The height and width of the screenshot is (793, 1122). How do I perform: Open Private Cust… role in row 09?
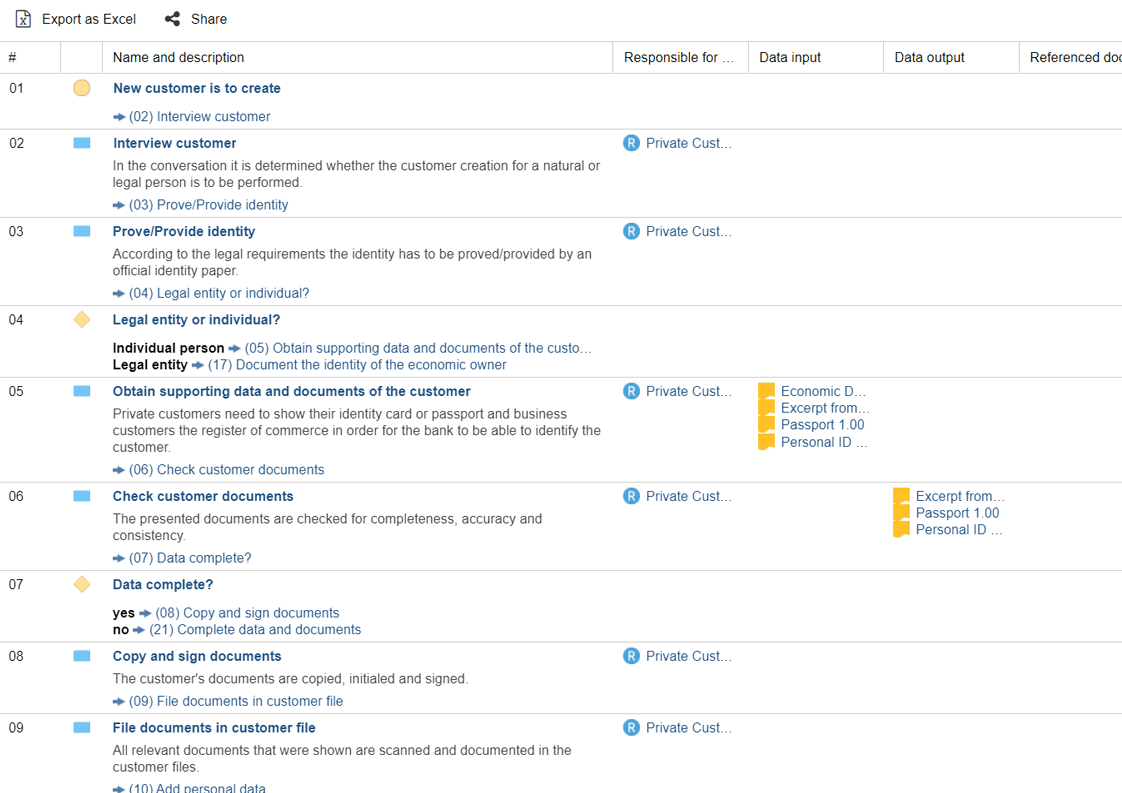tap(688, 728)
